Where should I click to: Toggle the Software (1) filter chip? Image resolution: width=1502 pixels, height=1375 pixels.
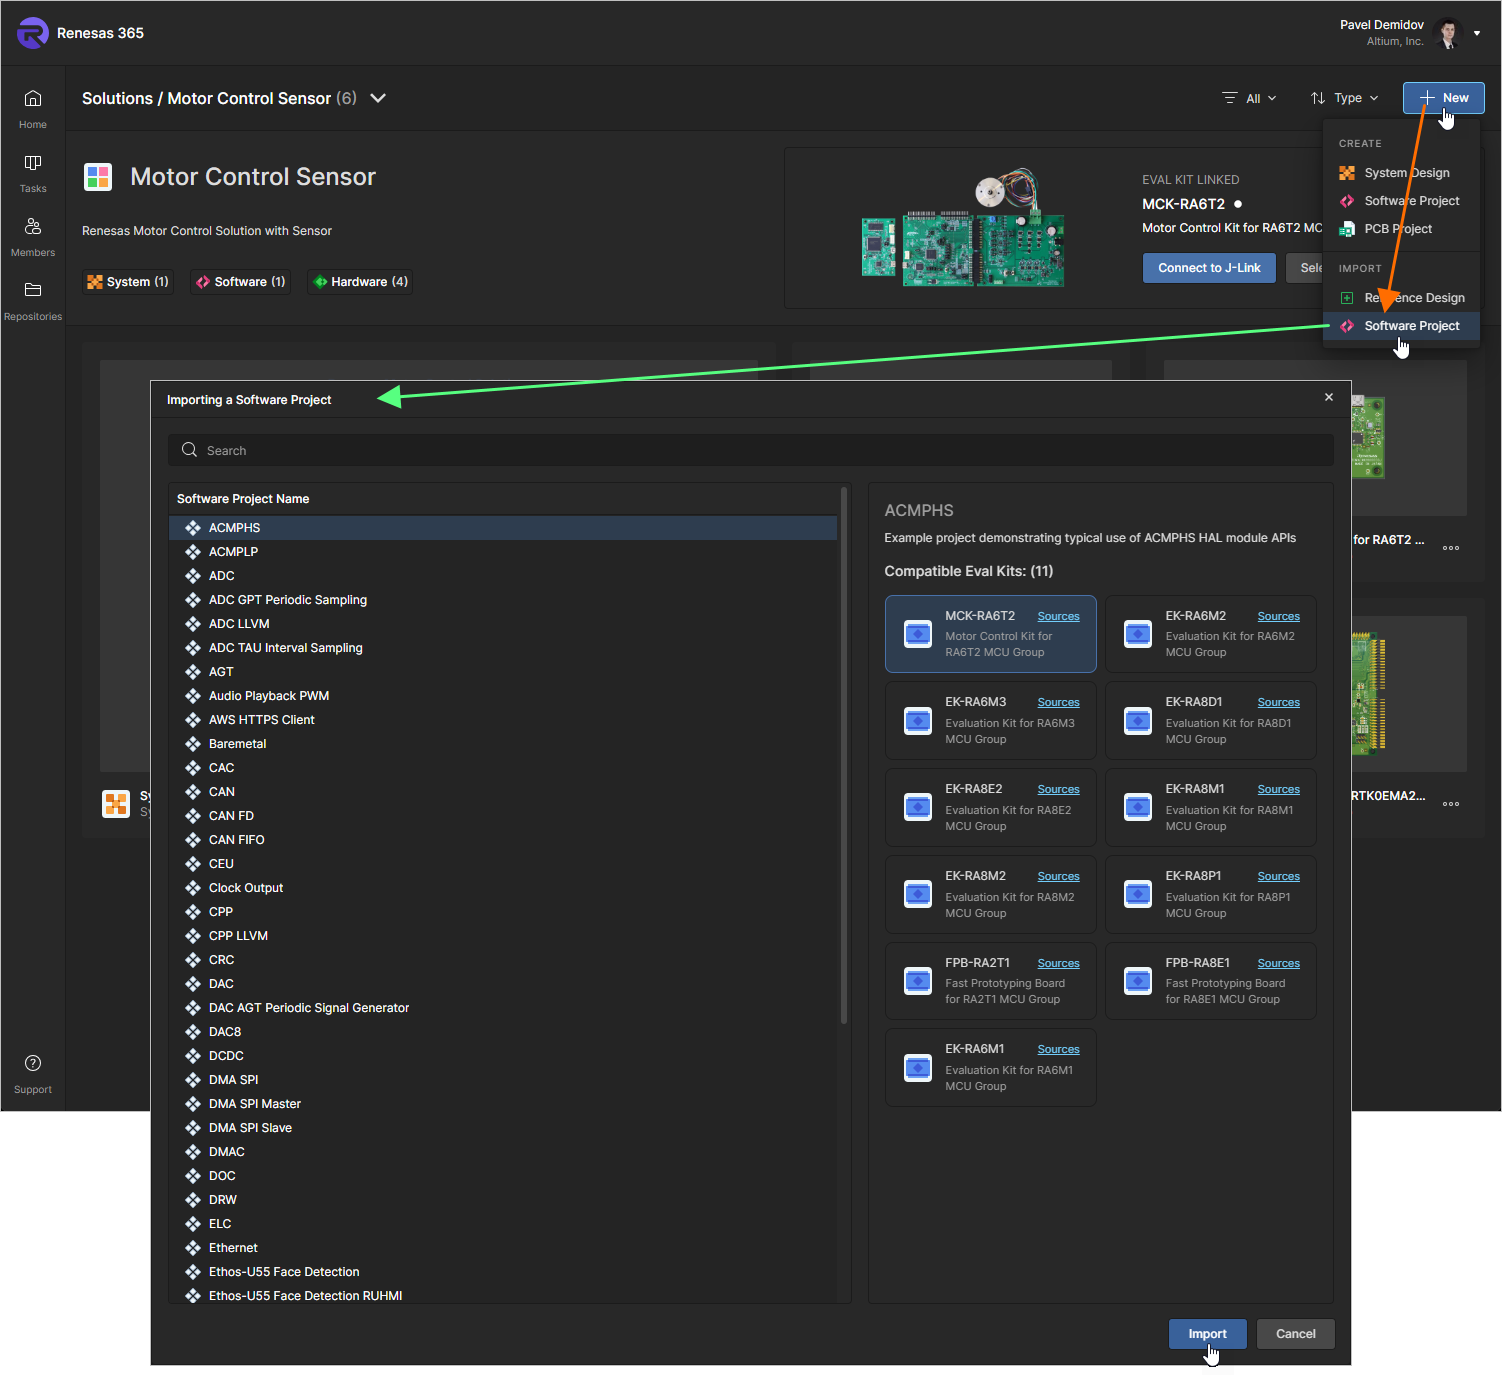241,282
